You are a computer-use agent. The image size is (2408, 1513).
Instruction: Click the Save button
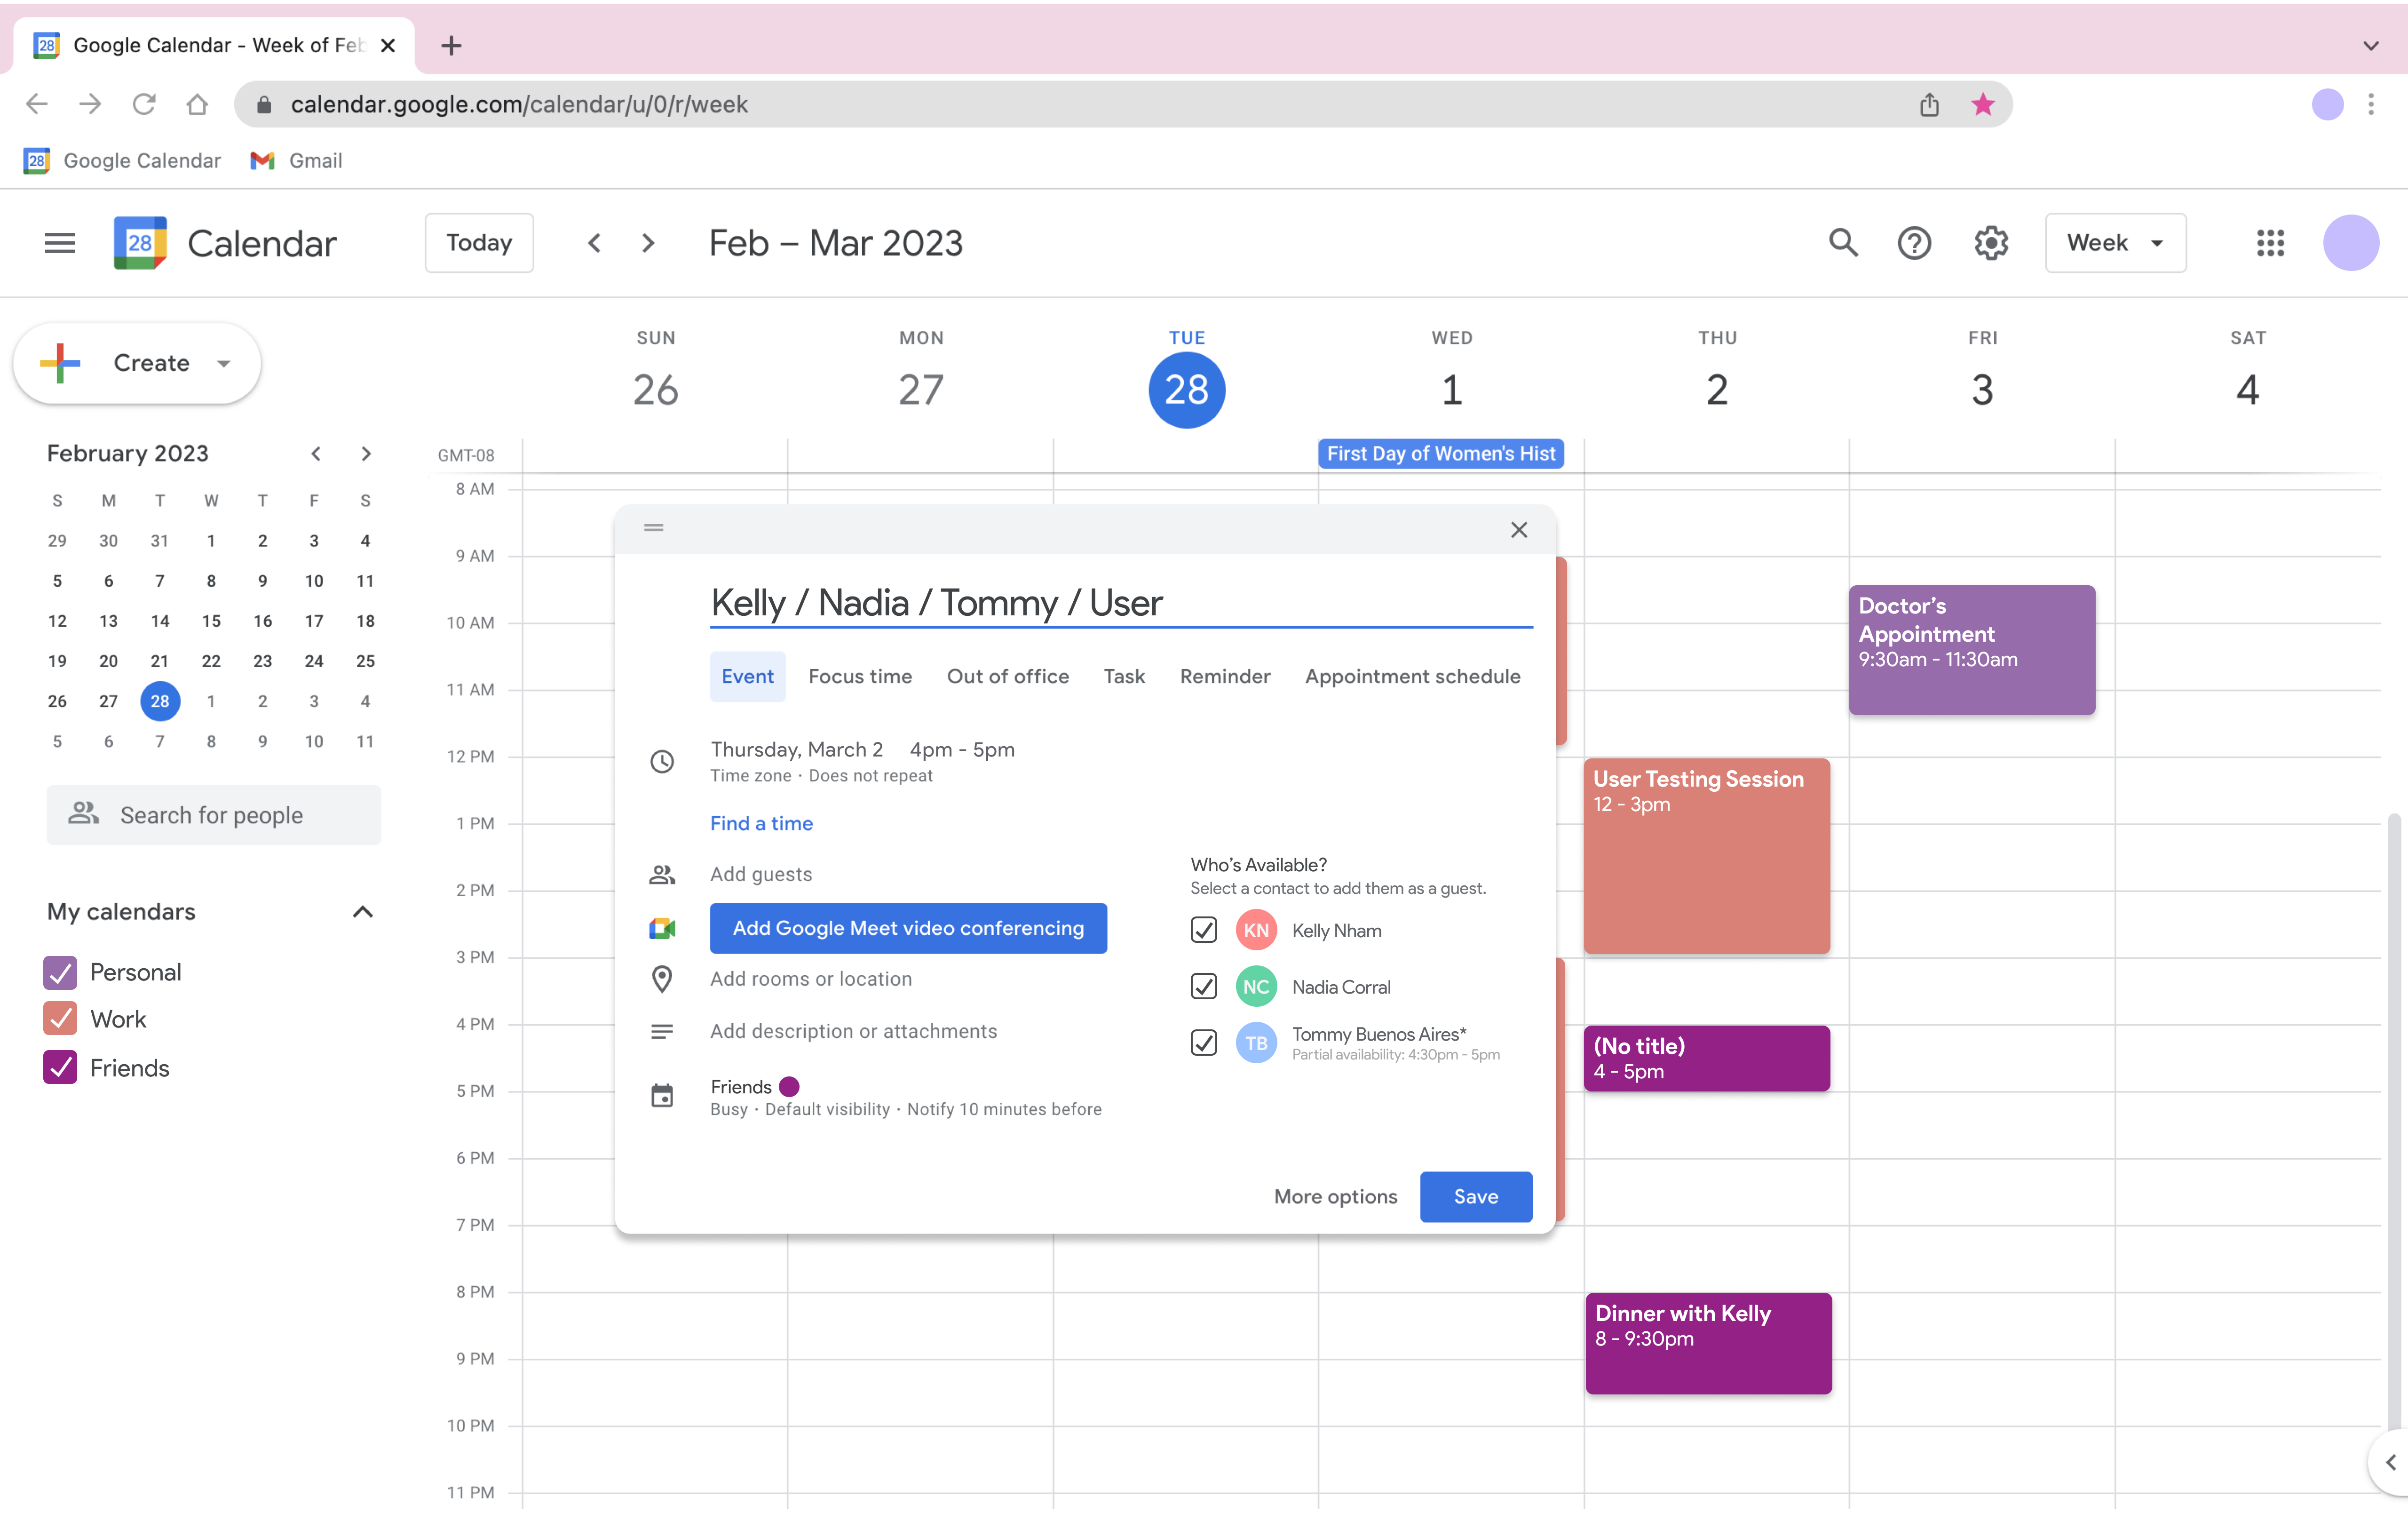1475,1197
